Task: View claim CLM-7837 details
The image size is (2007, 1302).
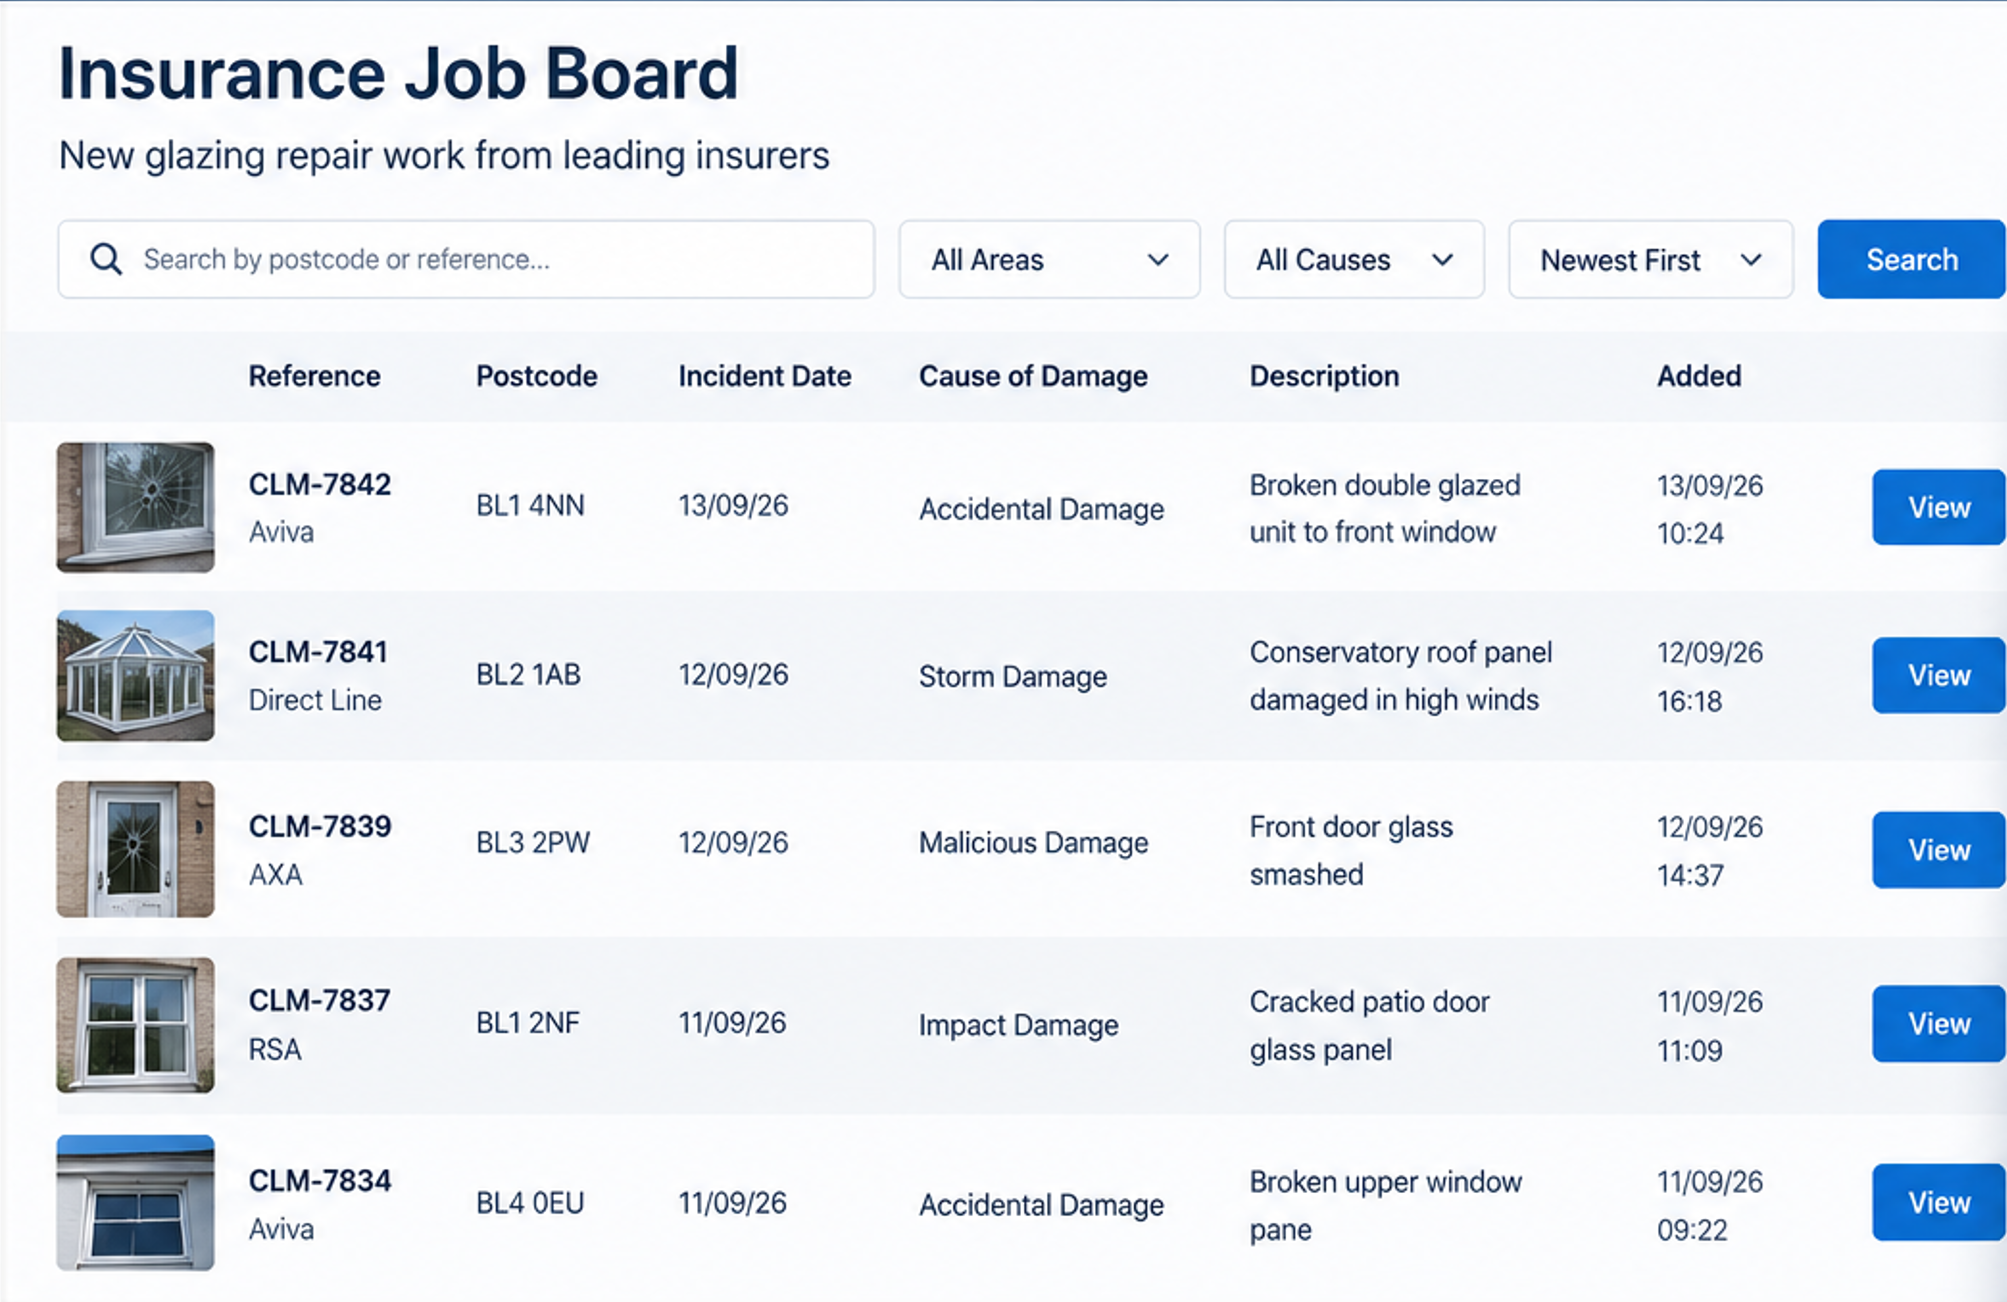Action: (x=1938, y=1024)
